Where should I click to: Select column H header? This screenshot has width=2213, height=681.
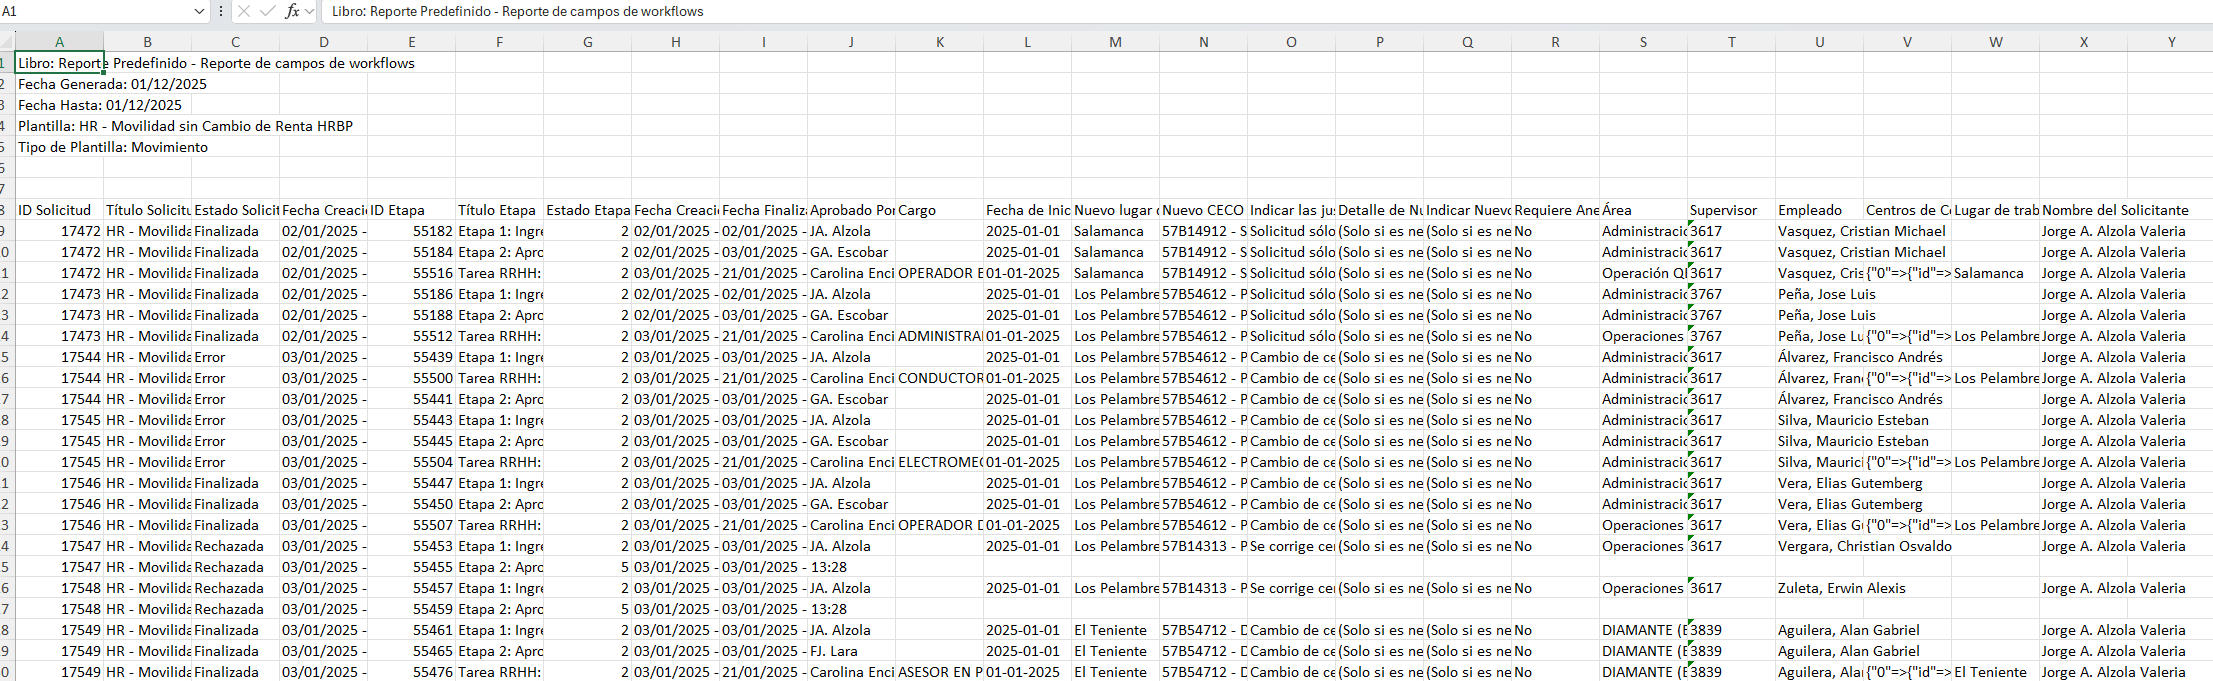(675, 42)
